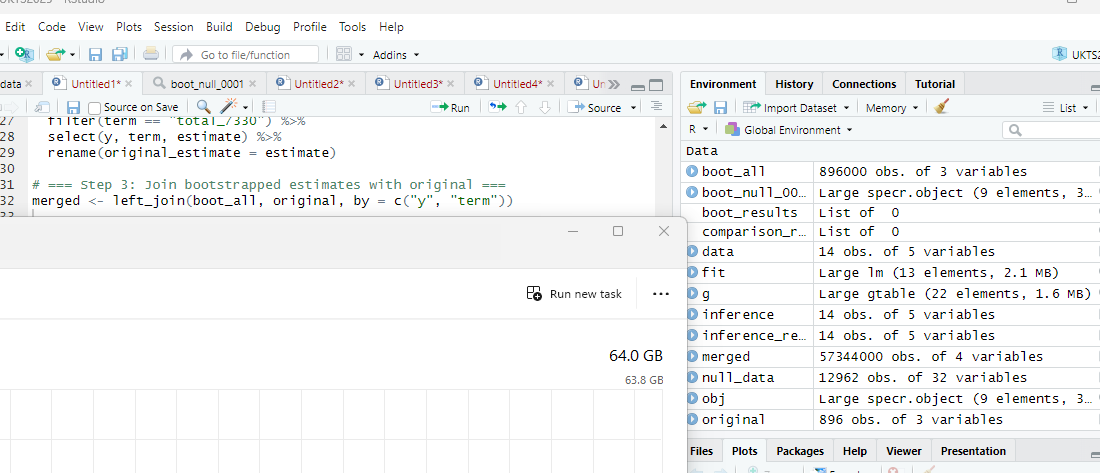Click the Run button in editor
This screenshot has height=473, width=1100.
451,107
